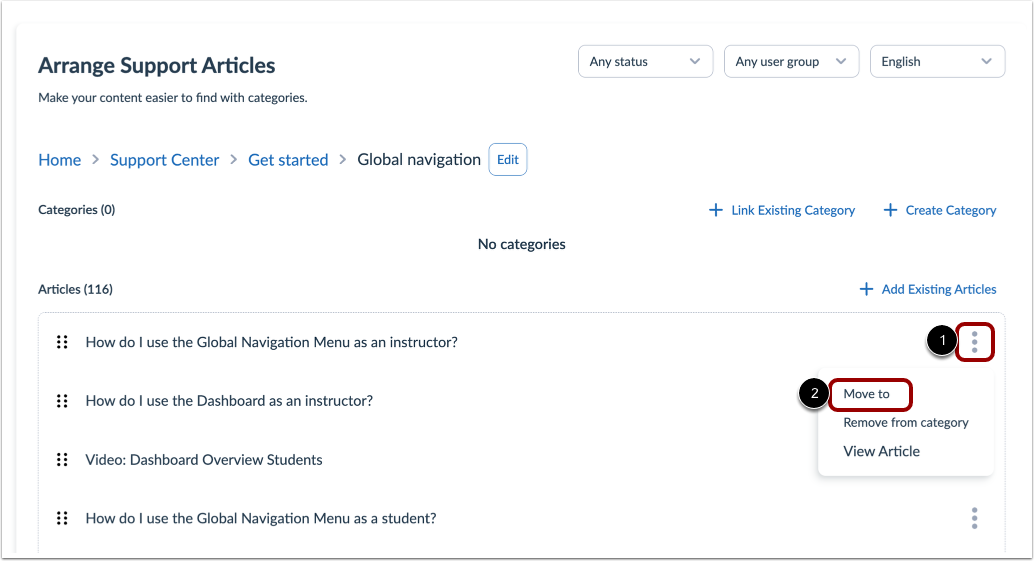Click the Edit button next to Global navigation
This screenshot has height=561, width=1034.
coord(508,160)
